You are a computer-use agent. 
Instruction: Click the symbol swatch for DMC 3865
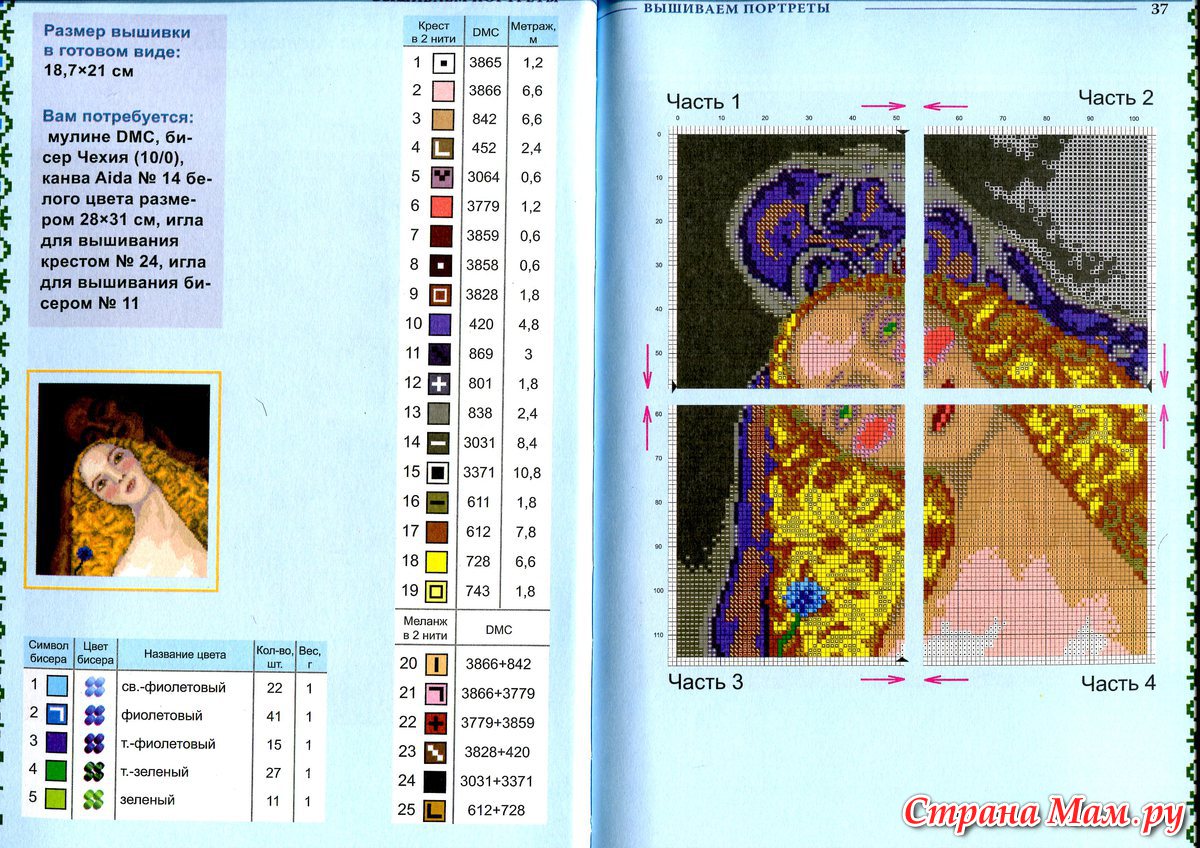pyautogui.click(x=443, y=62)
